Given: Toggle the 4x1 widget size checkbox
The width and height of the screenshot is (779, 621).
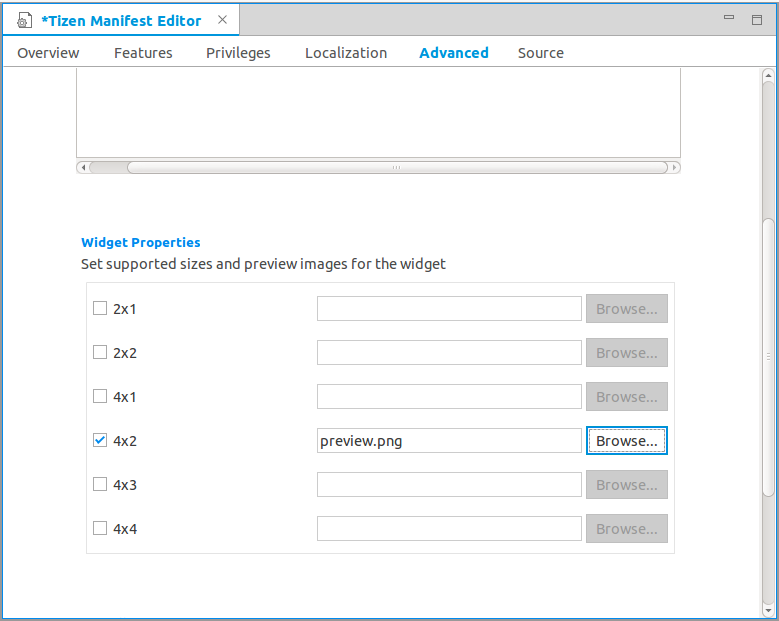Looking at the screenshot, I should point(100,396).
